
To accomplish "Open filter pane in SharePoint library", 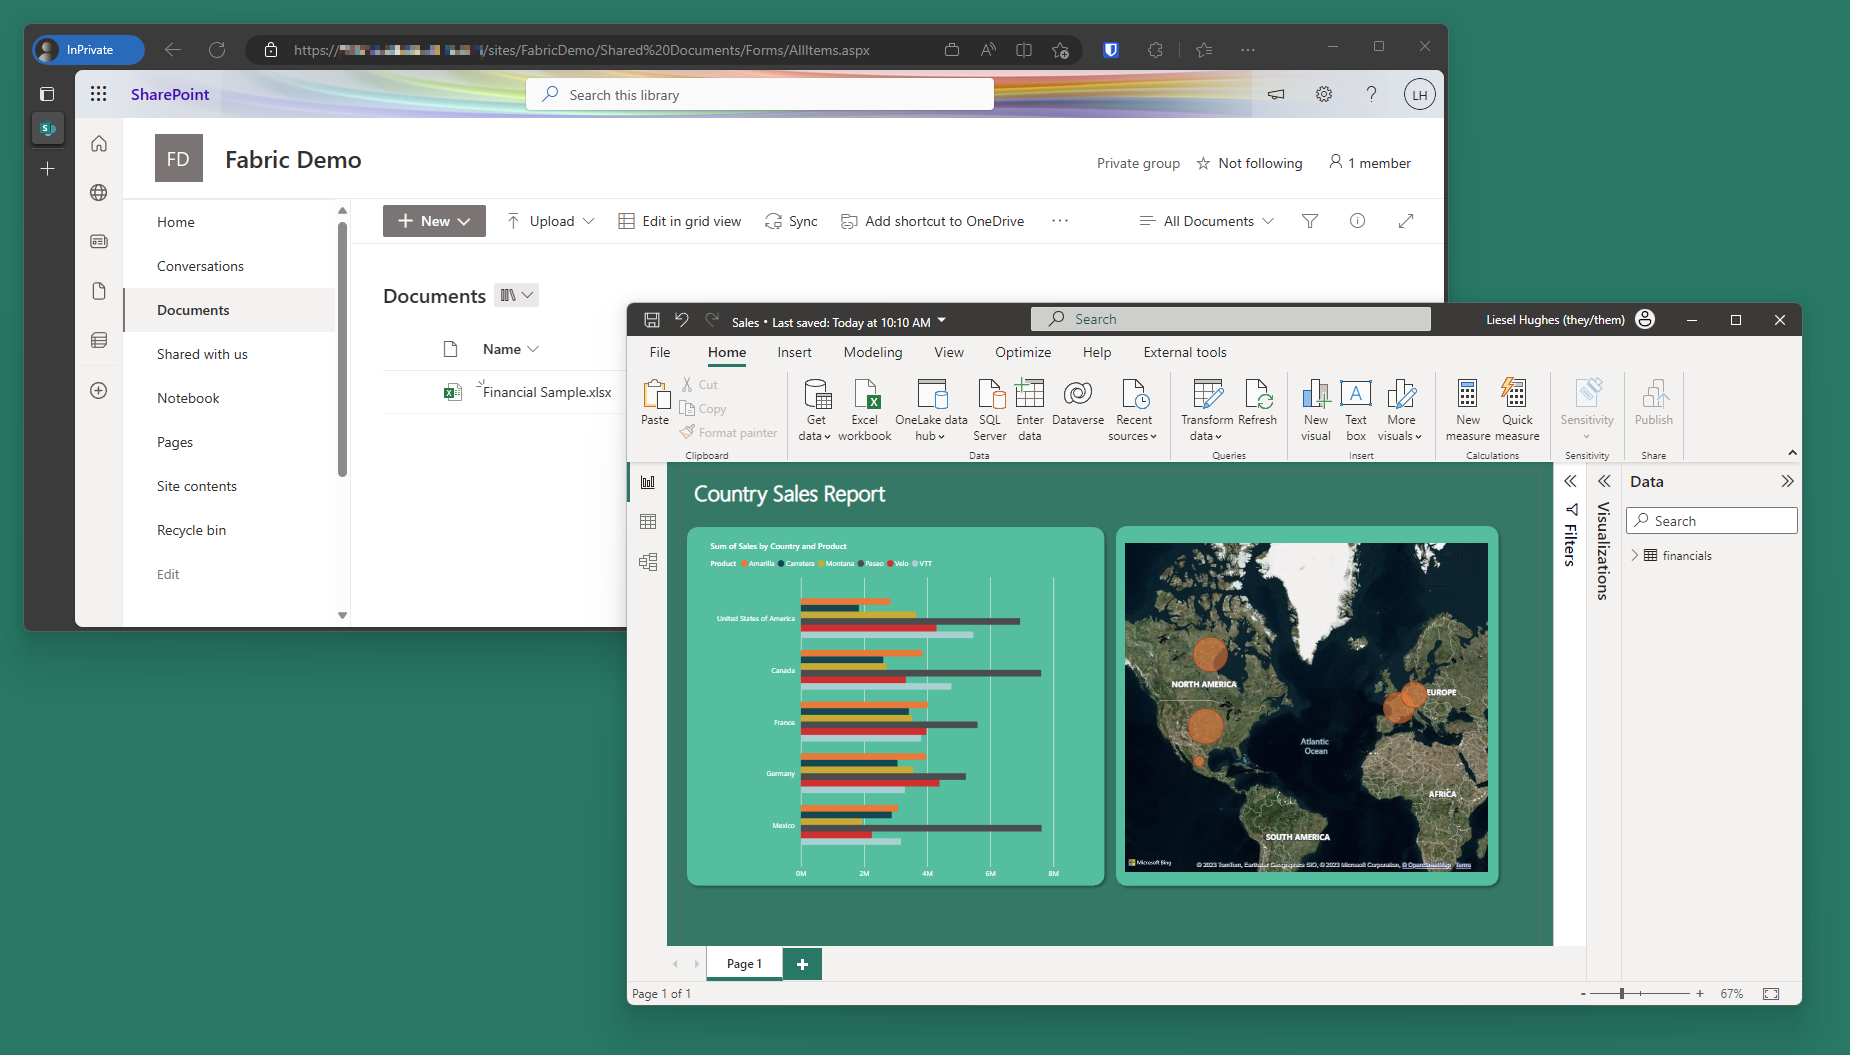I will tap(1310, 221).
